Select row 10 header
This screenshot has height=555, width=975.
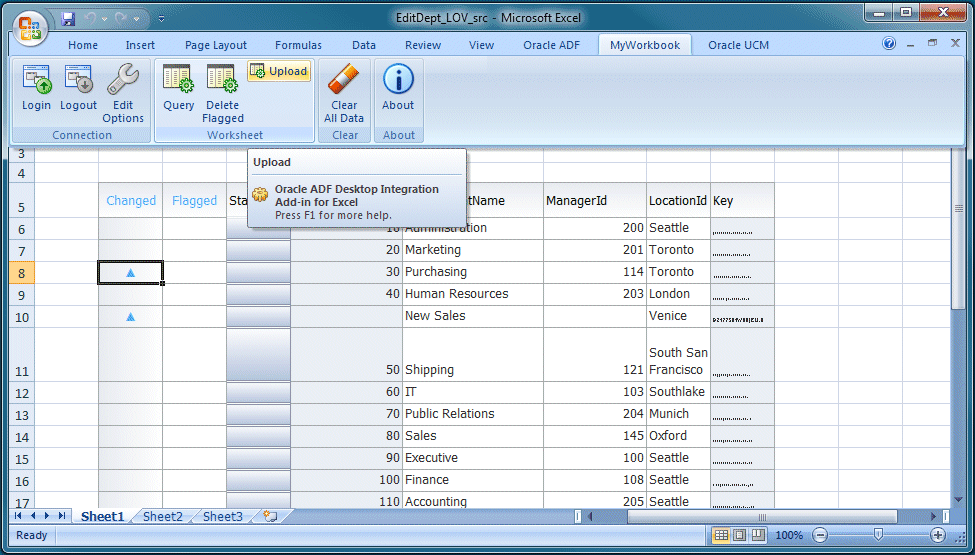[x=22, y=317]
